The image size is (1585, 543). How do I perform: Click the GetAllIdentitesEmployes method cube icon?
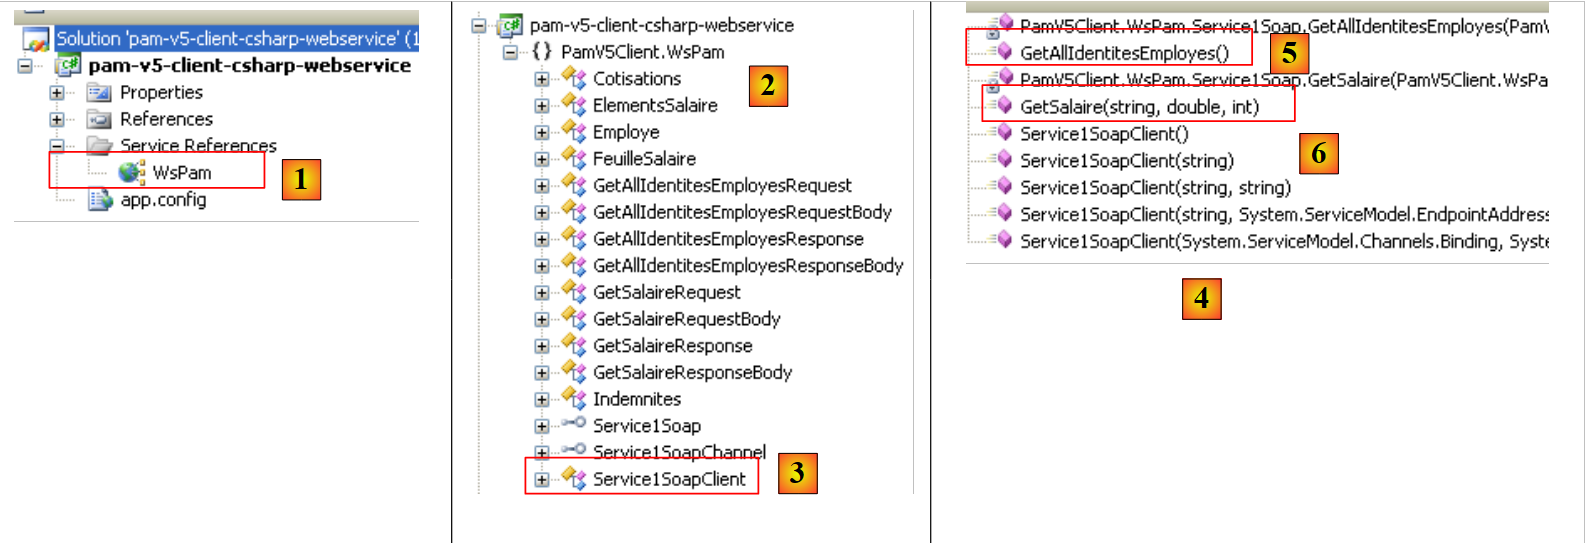point(1002,52)
